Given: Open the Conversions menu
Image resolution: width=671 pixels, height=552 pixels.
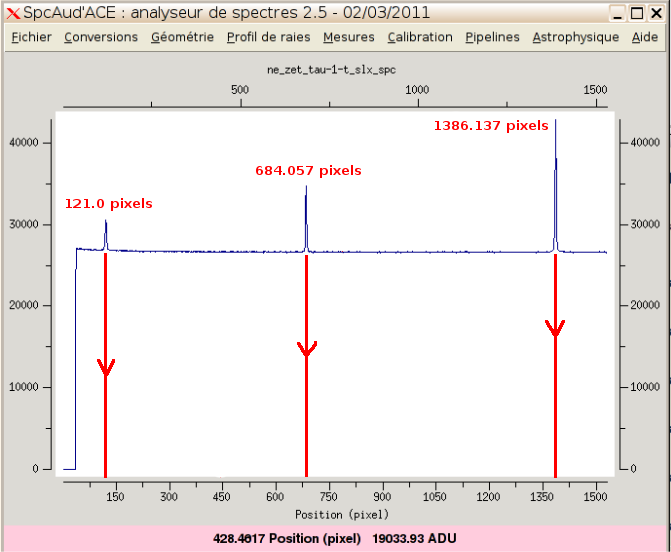Looking at the screenshot, I should pos(101,37).
